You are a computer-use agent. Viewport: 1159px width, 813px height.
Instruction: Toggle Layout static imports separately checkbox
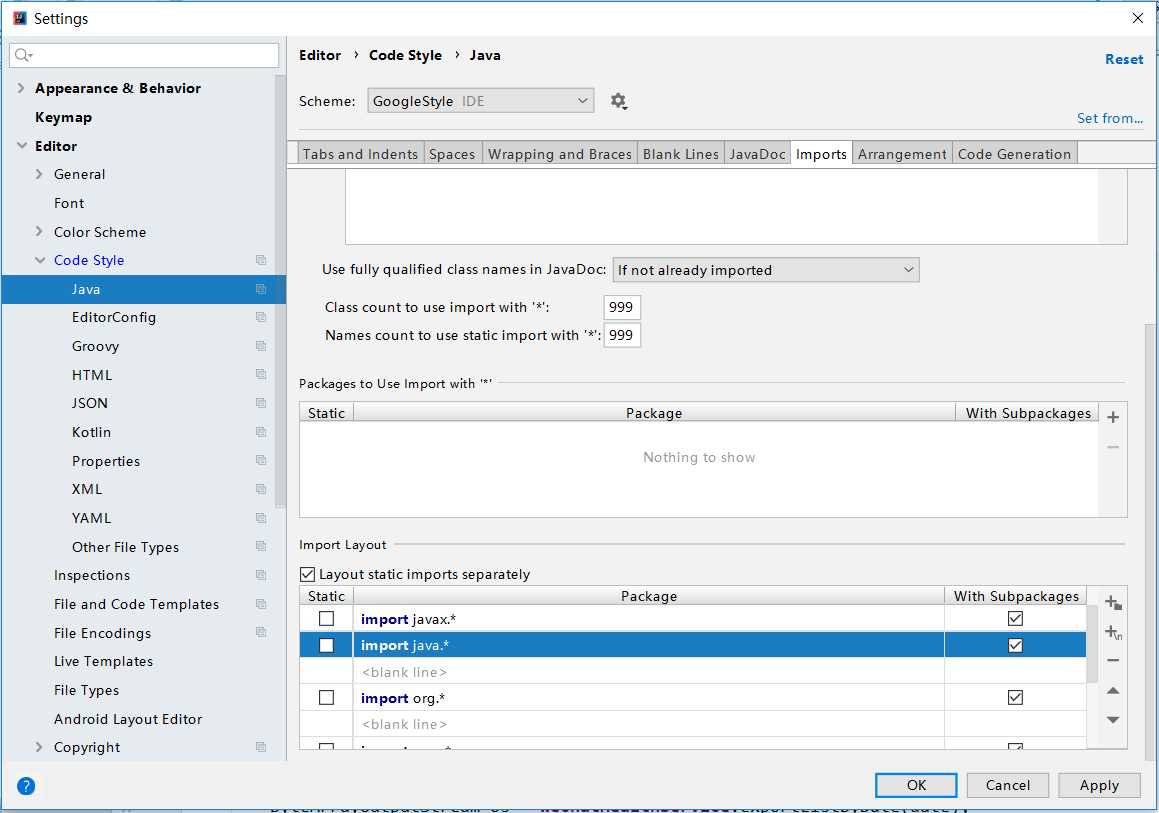point(307,574)
